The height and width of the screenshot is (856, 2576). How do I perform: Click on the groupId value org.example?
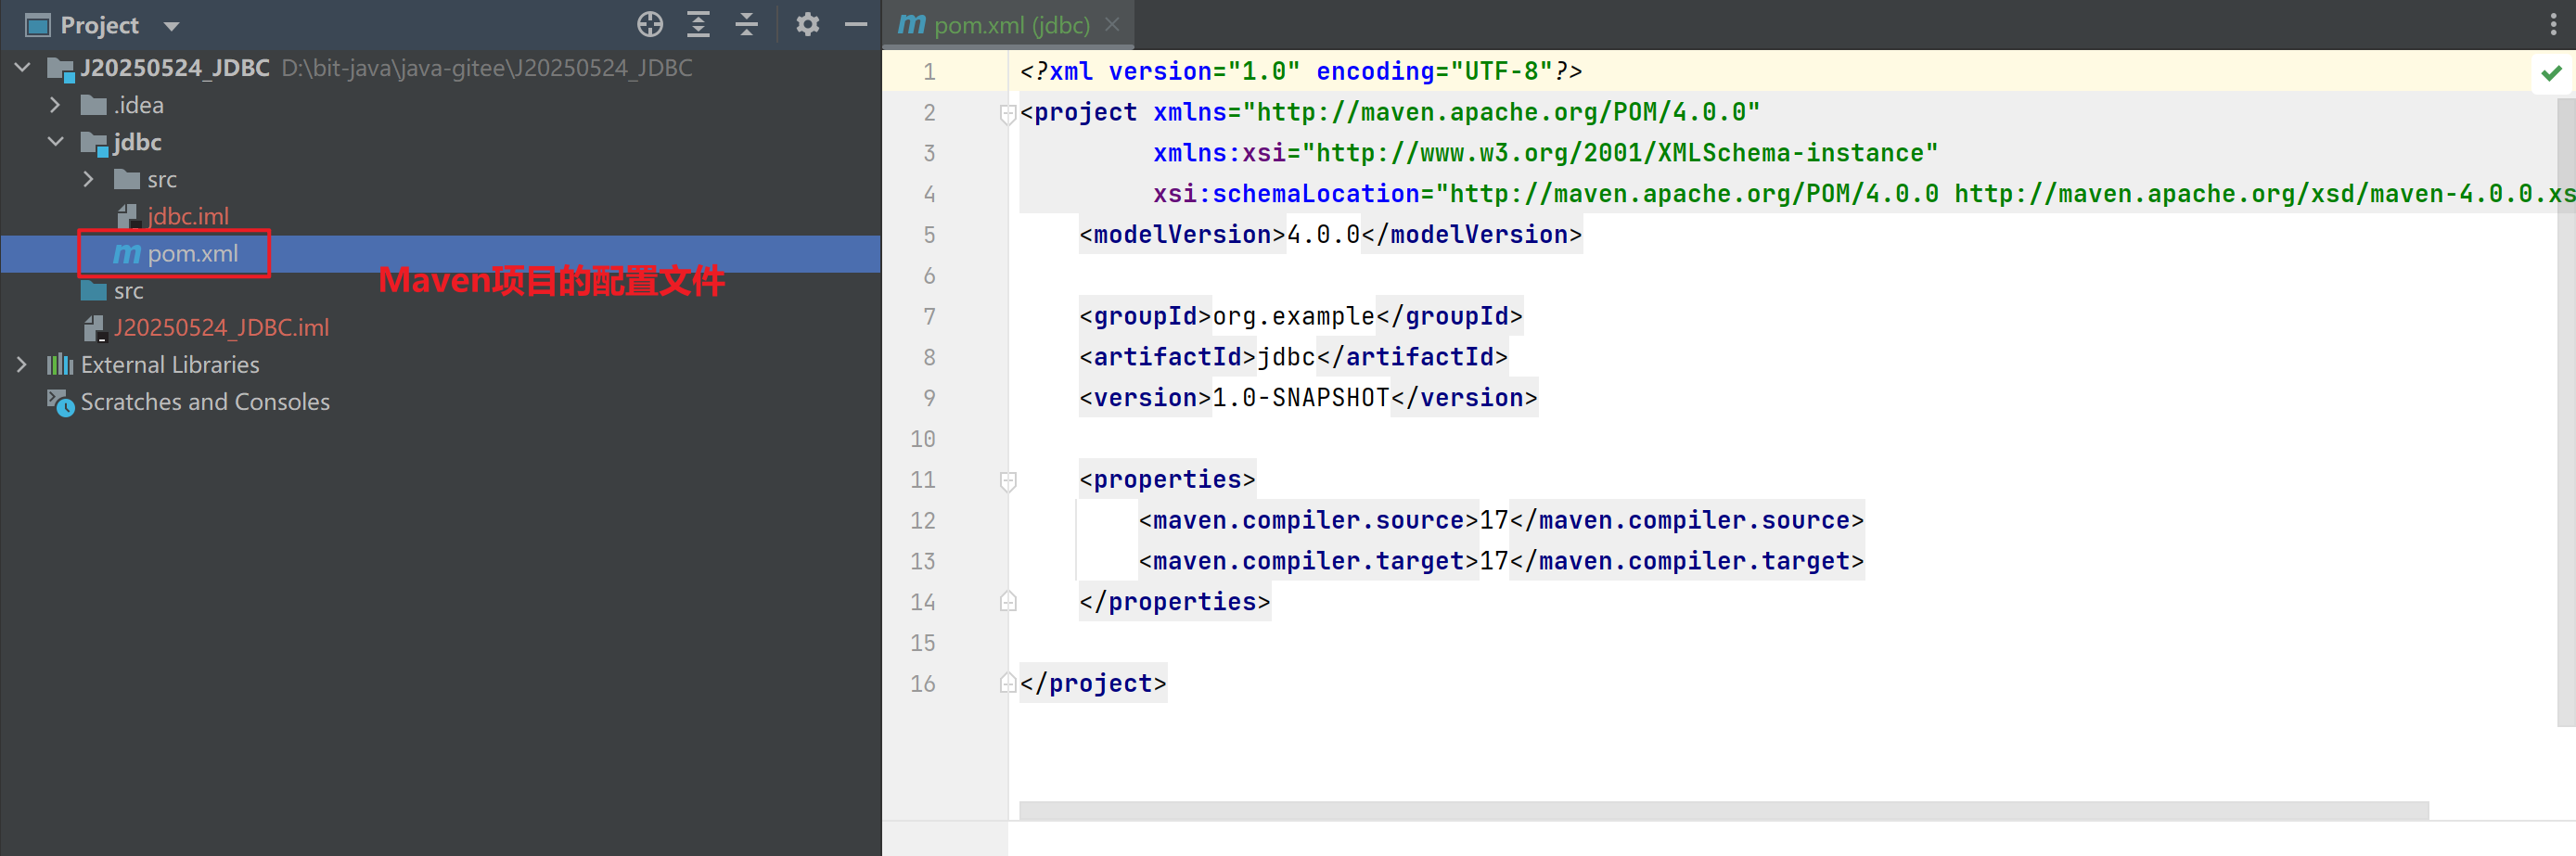click(x=1294, y=317)
